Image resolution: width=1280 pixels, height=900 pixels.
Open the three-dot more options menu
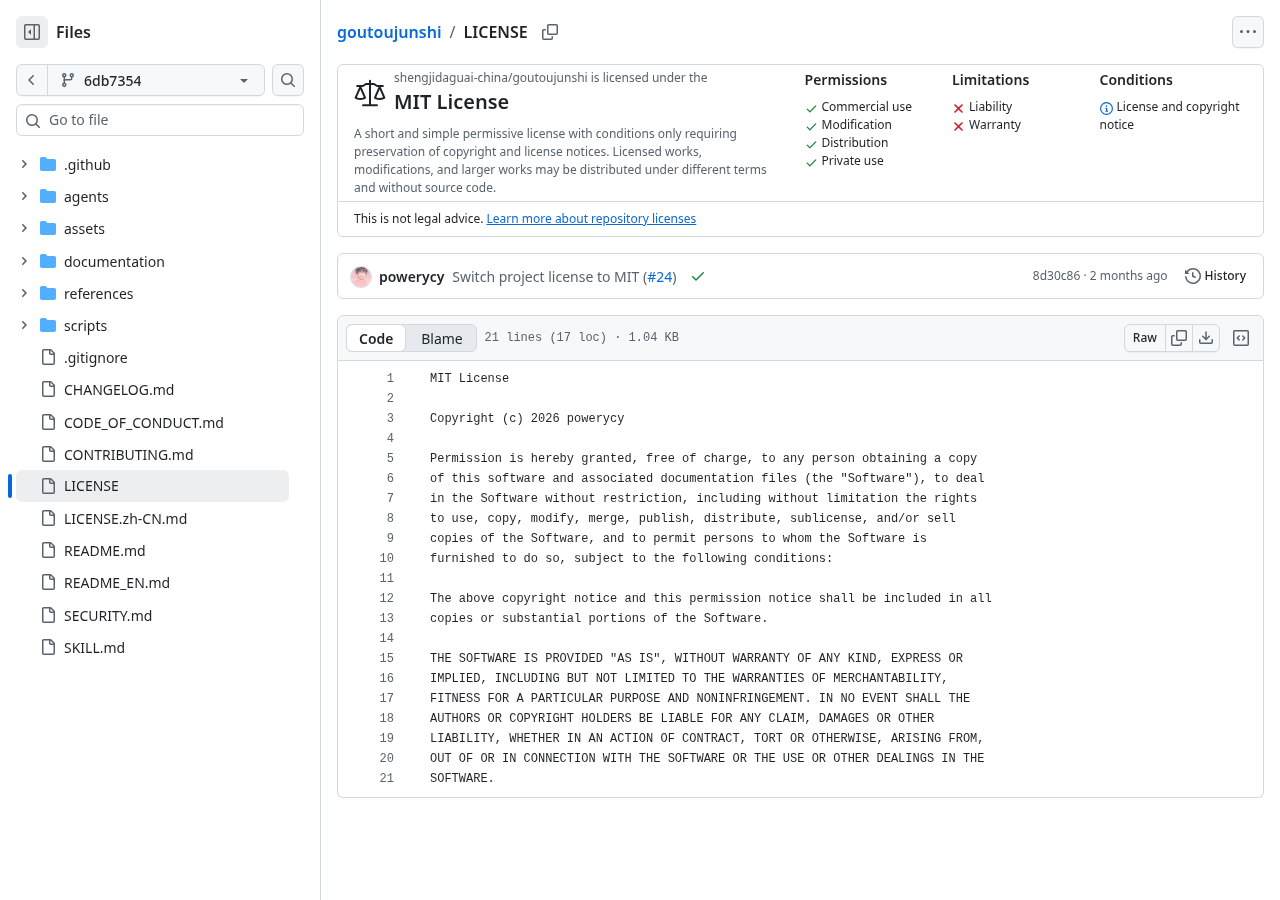[x=1248, y=32]
